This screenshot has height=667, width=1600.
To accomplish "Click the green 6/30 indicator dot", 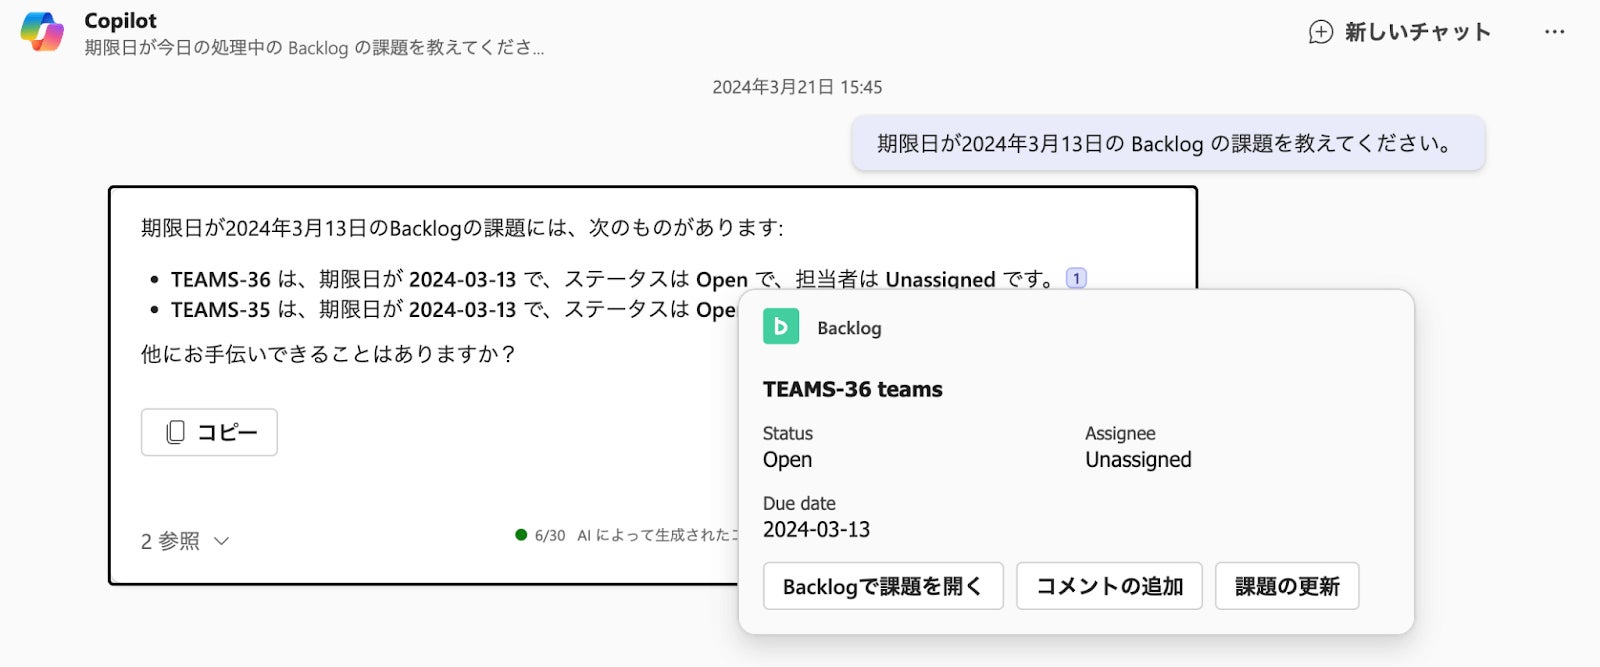I will (x=521, y=535).
